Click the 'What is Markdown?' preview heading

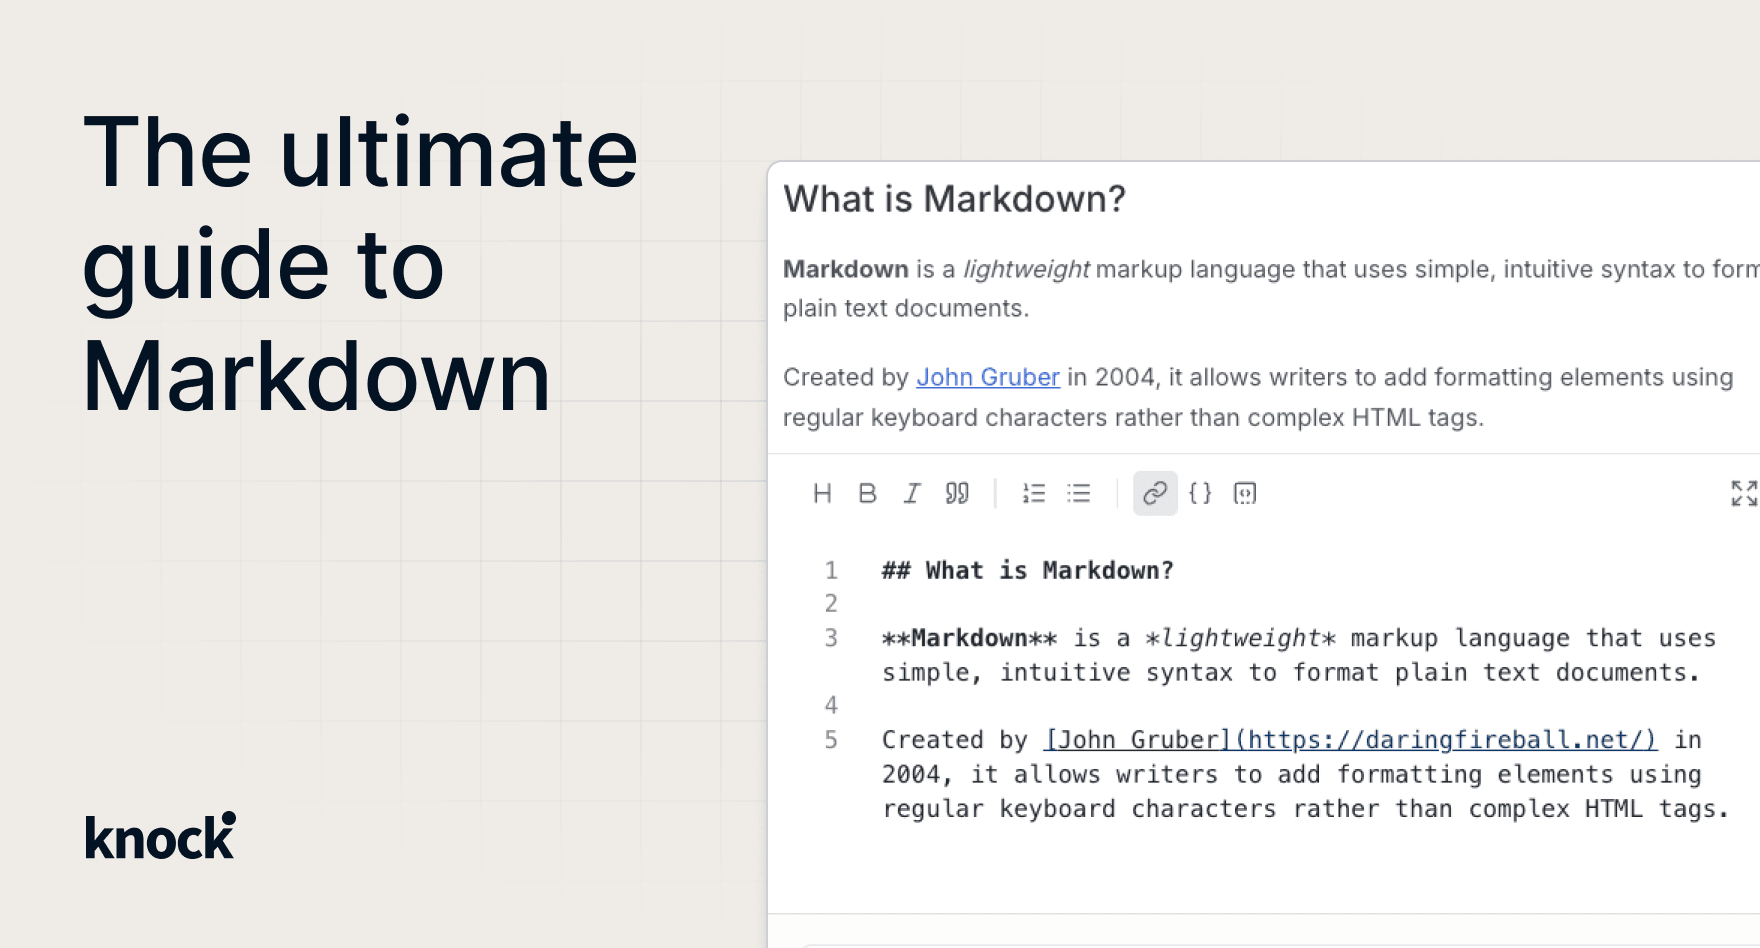[x=954, y=199]
